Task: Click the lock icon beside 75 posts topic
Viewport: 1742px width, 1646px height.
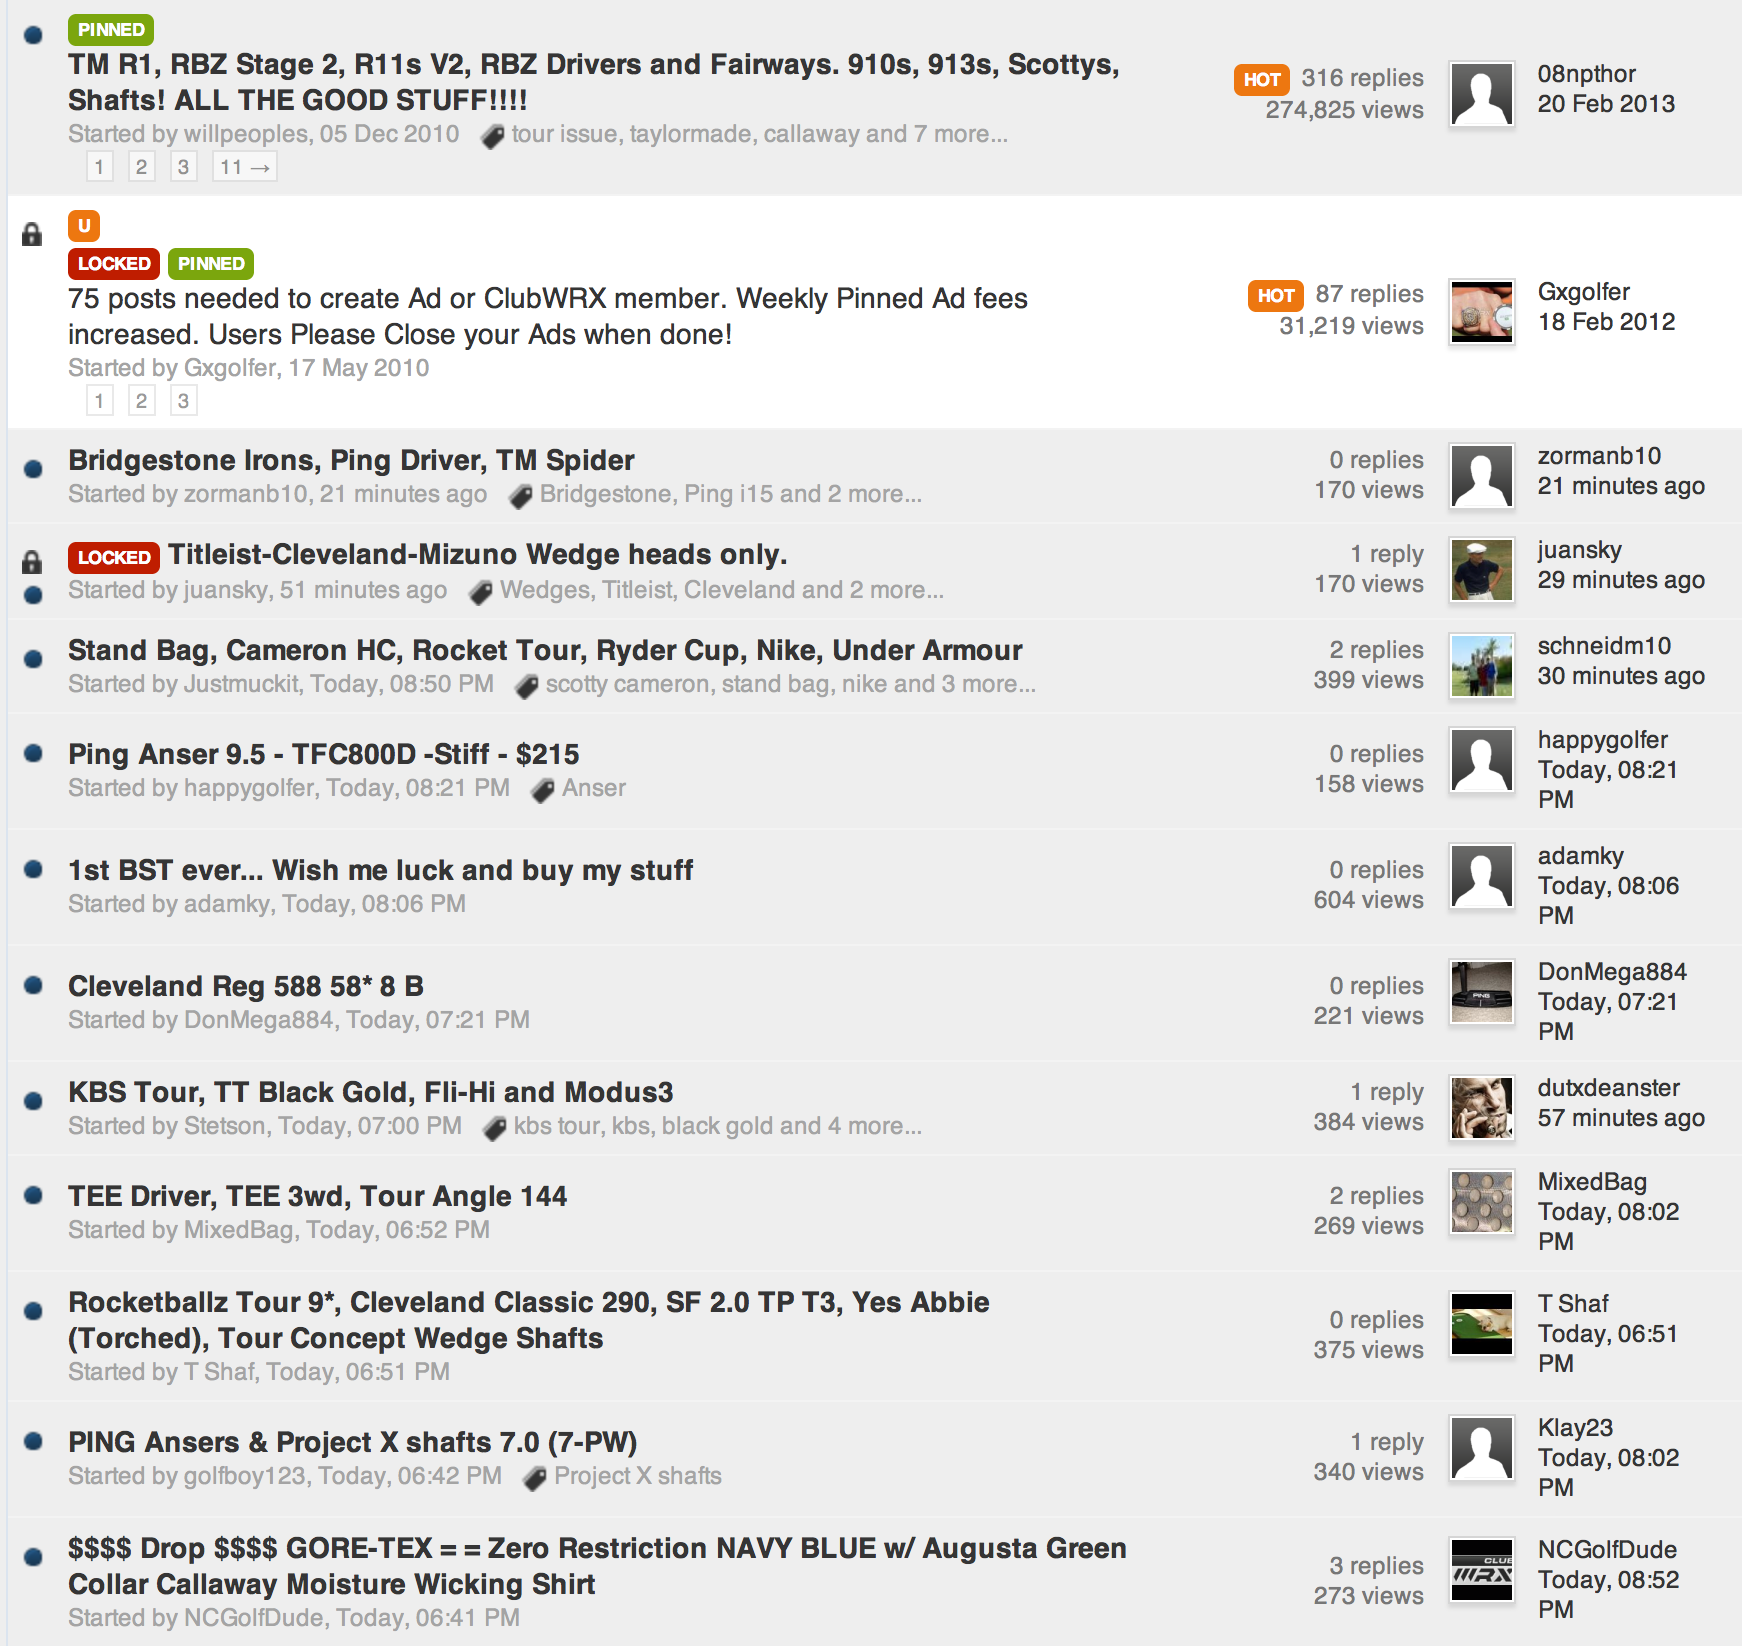Action: [32, 235]
